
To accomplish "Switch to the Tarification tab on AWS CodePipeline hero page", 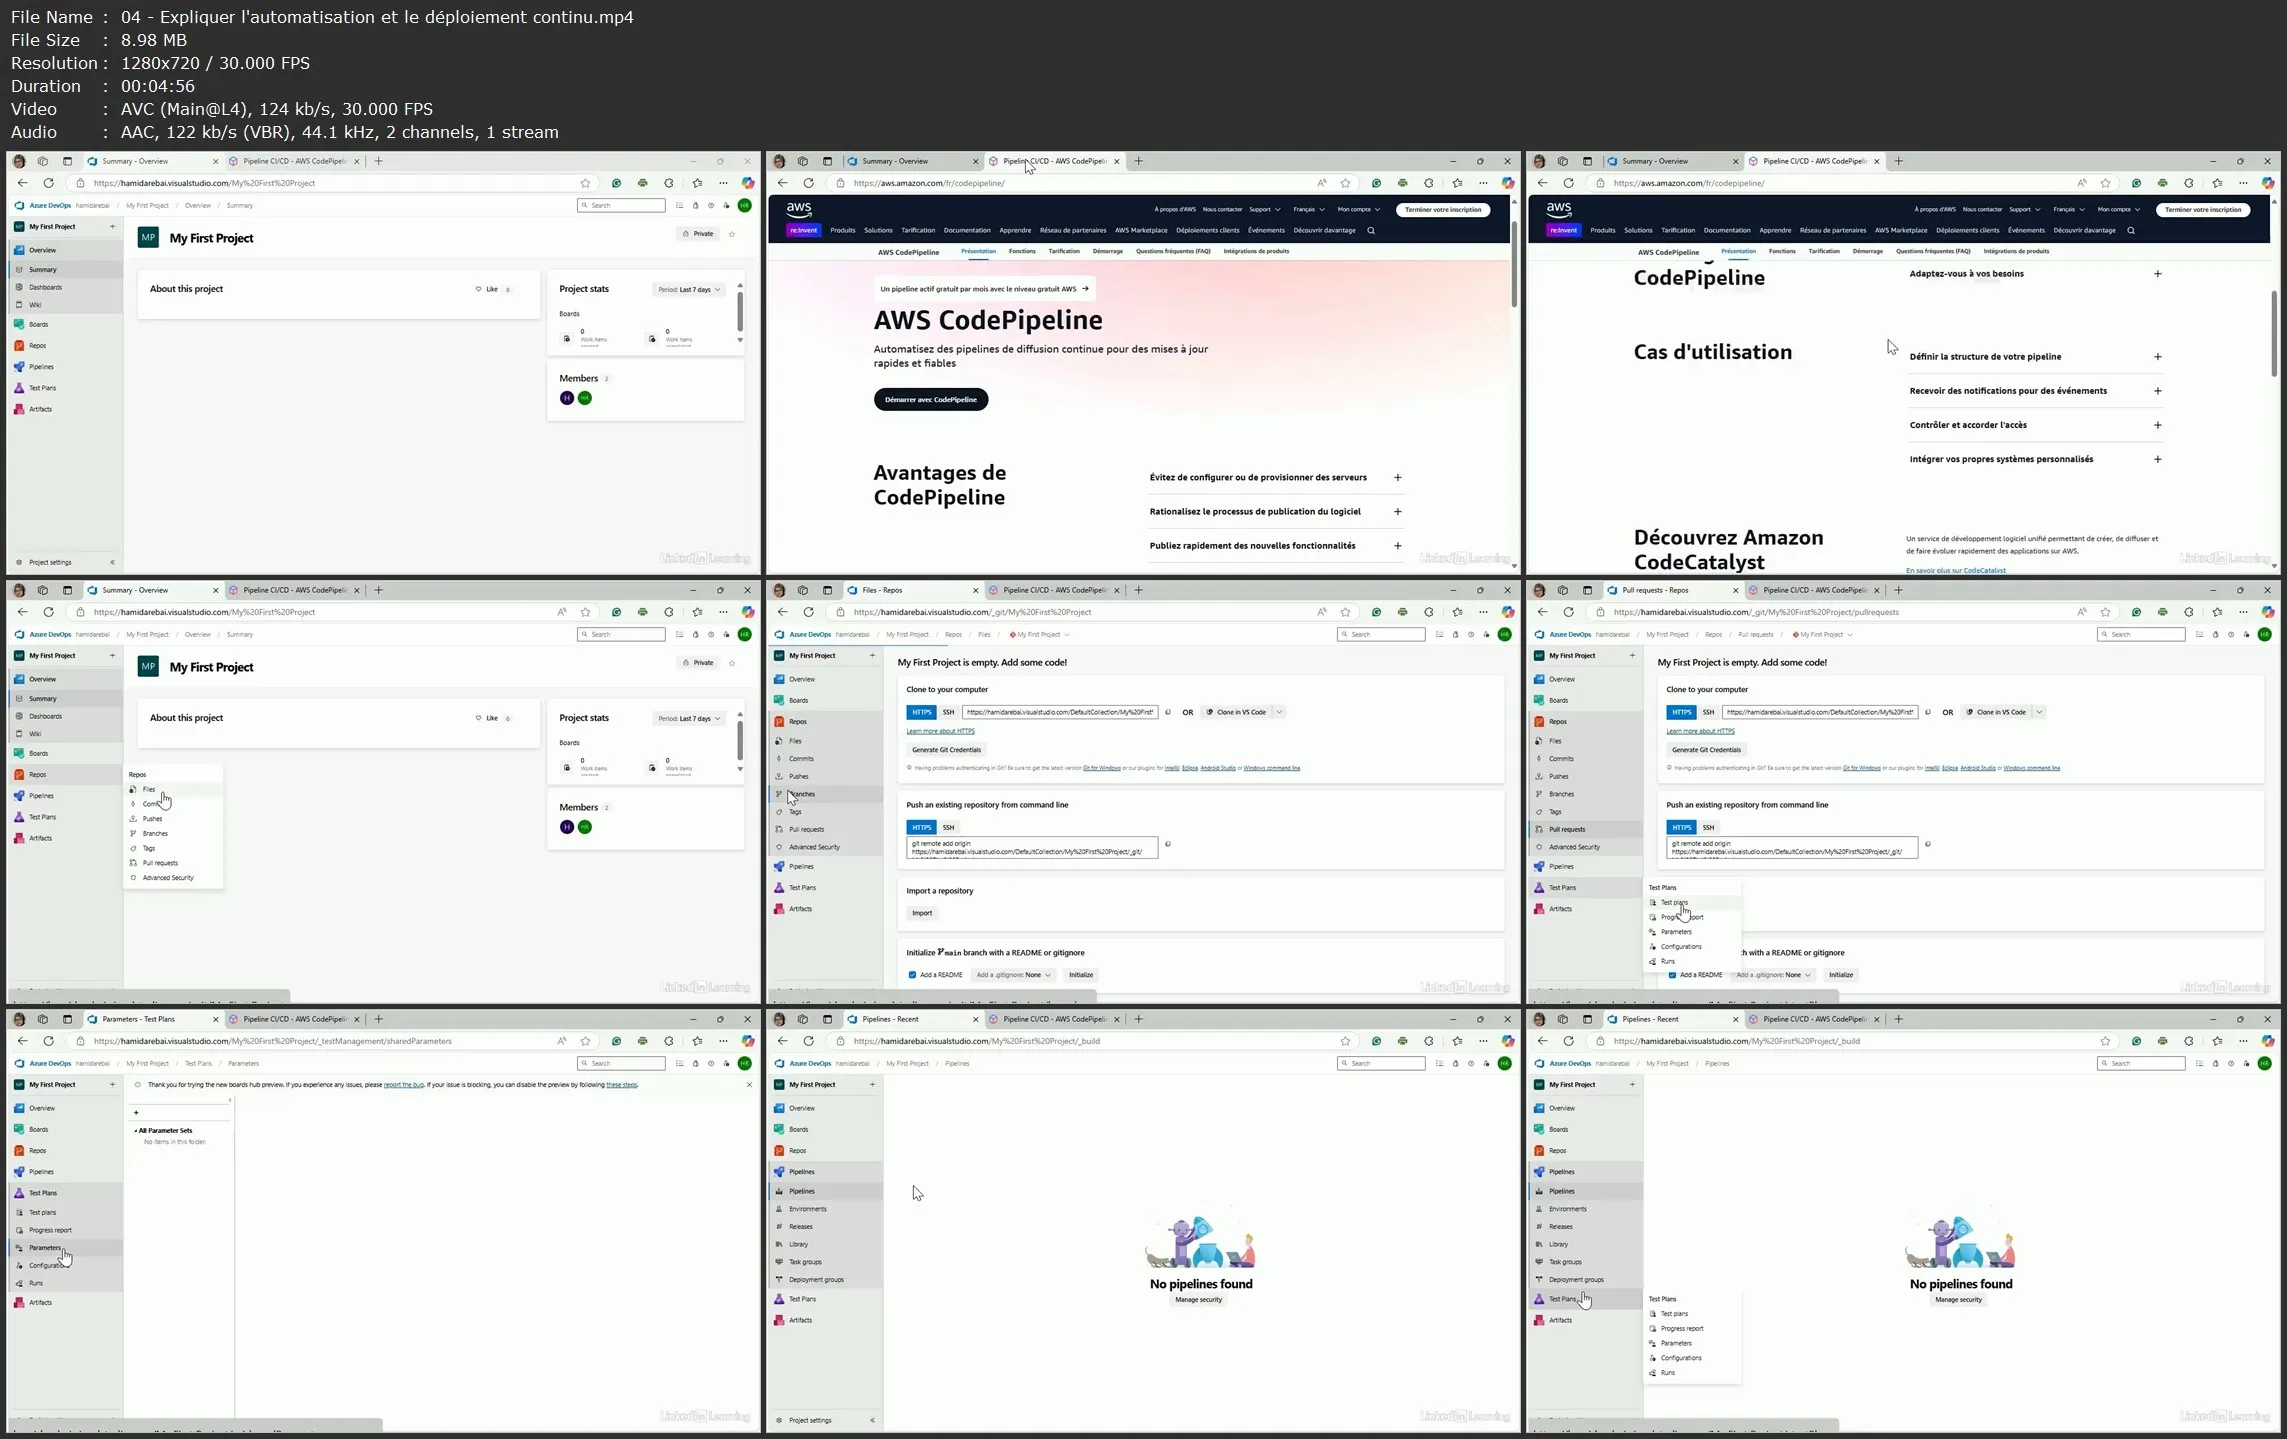I will tap(1063, 251).
